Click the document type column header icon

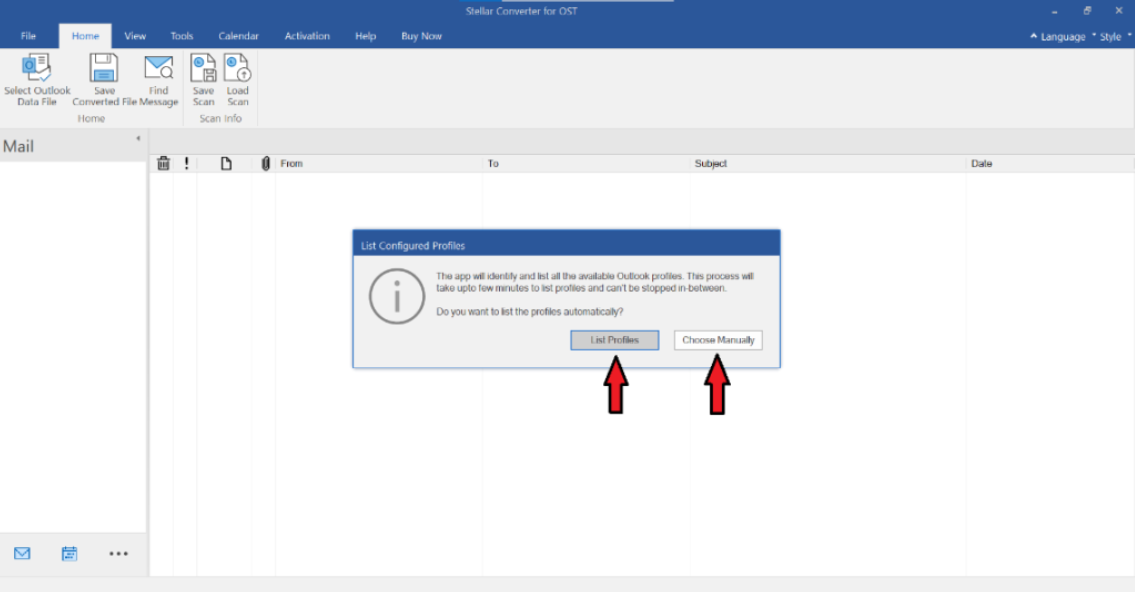pyautogui.click(x=226, y=164)
